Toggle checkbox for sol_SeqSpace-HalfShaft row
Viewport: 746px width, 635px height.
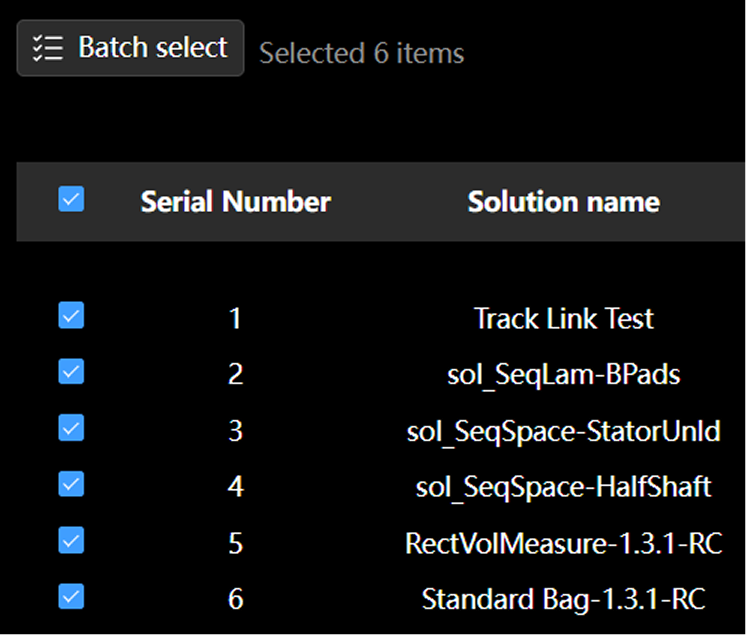click(x=71, y=484)
